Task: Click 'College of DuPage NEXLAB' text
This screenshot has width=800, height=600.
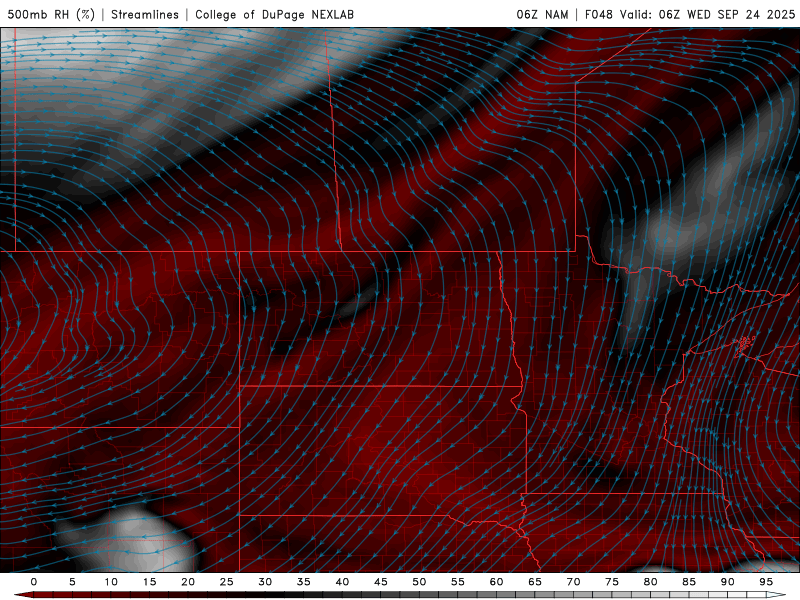Action: pyautogui.click(x=274, y=14)
